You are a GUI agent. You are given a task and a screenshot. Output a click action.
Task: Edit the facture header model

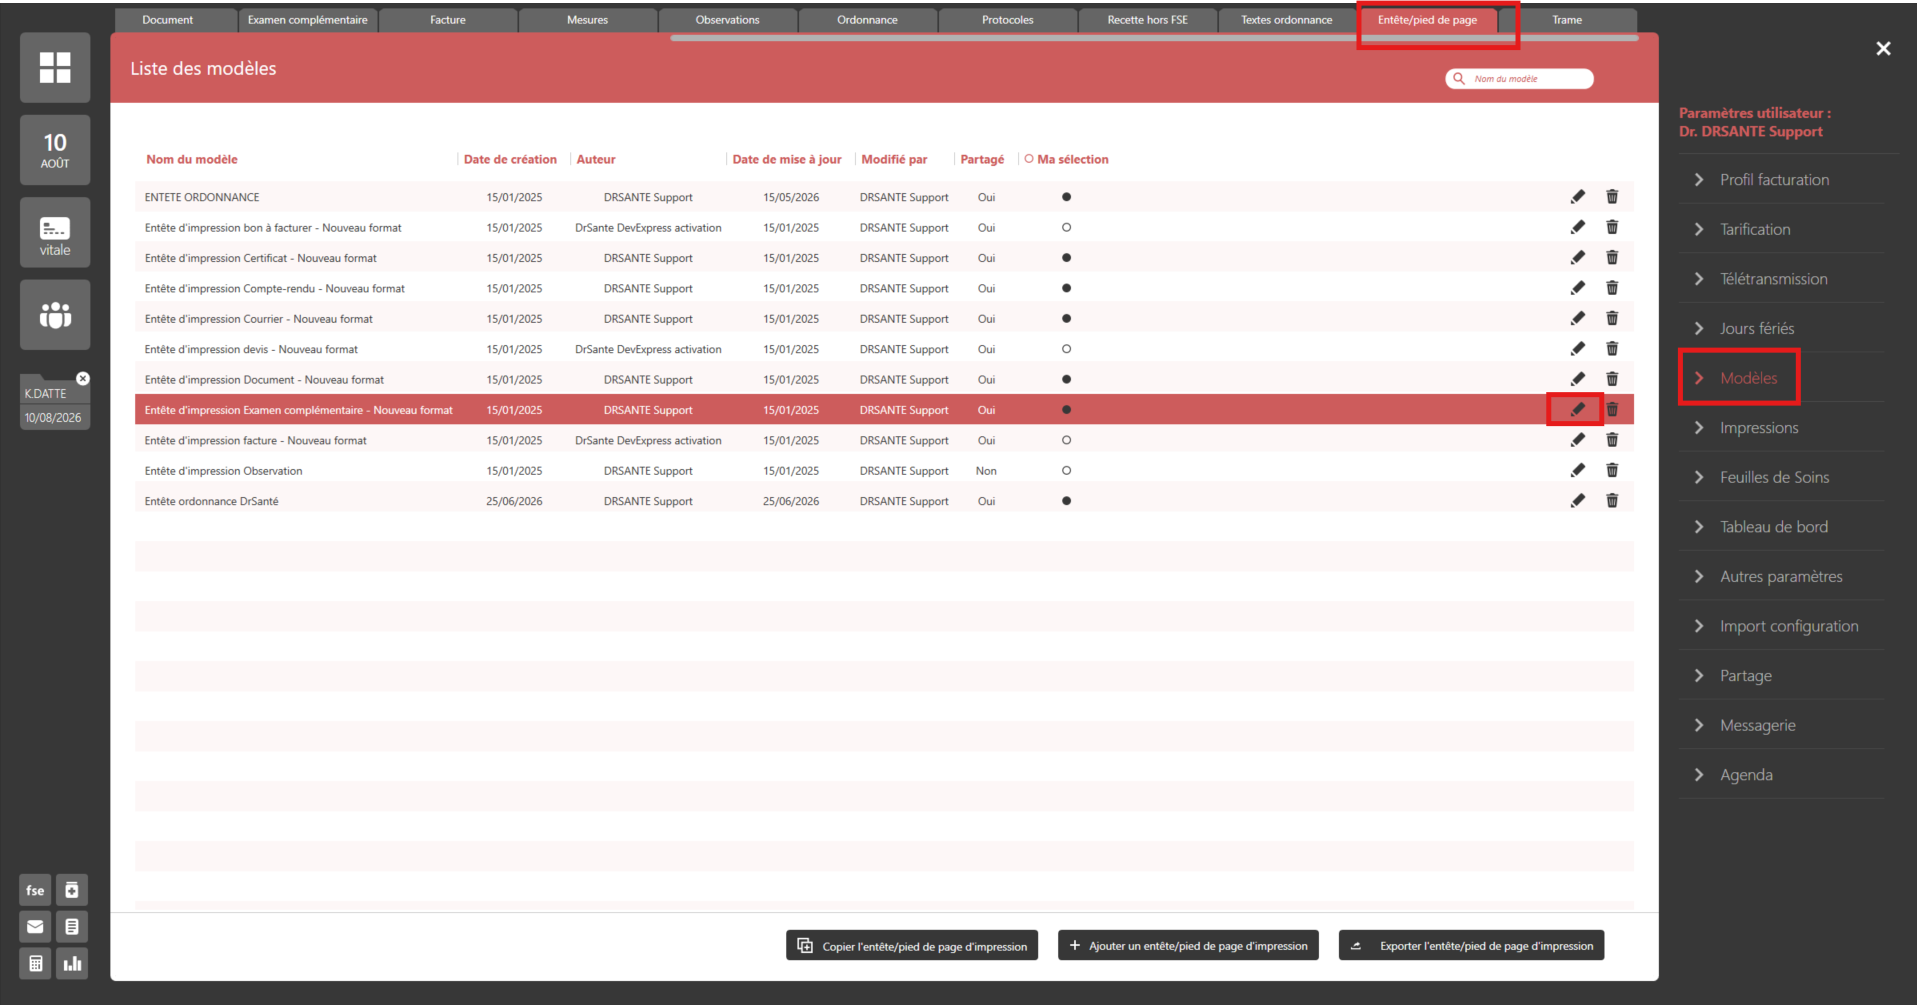coord(1578,440)
